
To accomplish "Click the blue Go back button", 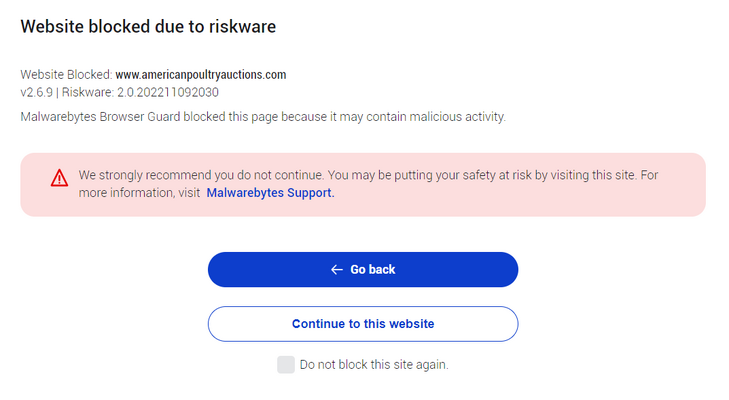I will click(363, 269).
